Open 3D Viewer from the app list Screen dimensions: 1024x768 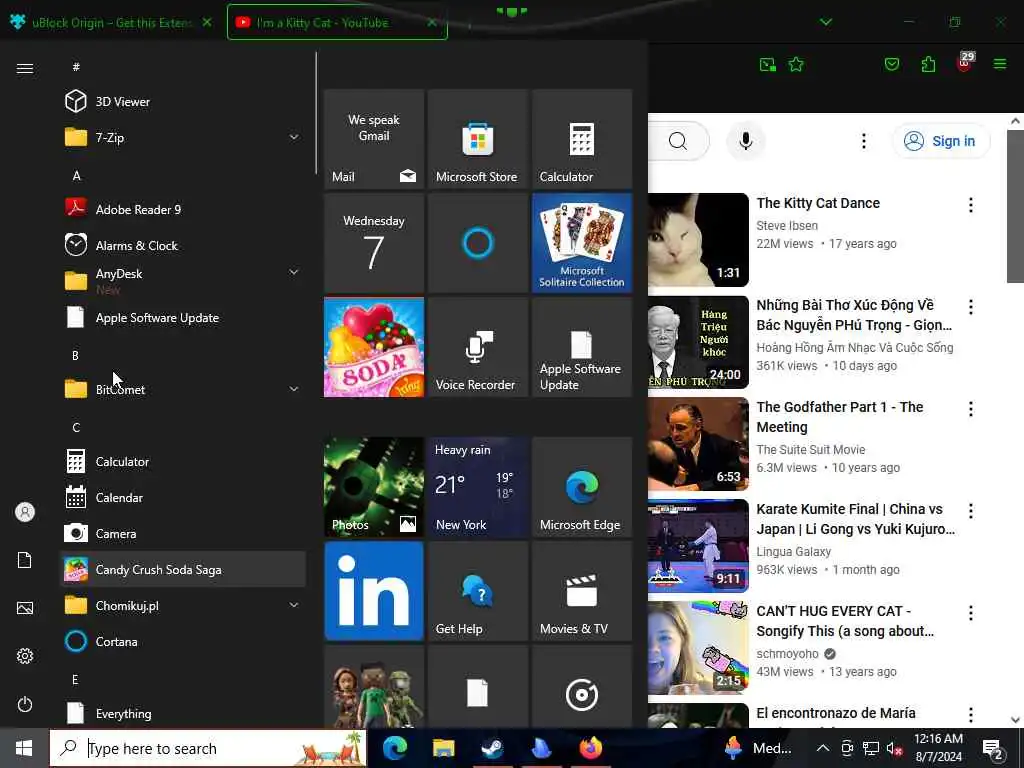click(x=183, y=101)
